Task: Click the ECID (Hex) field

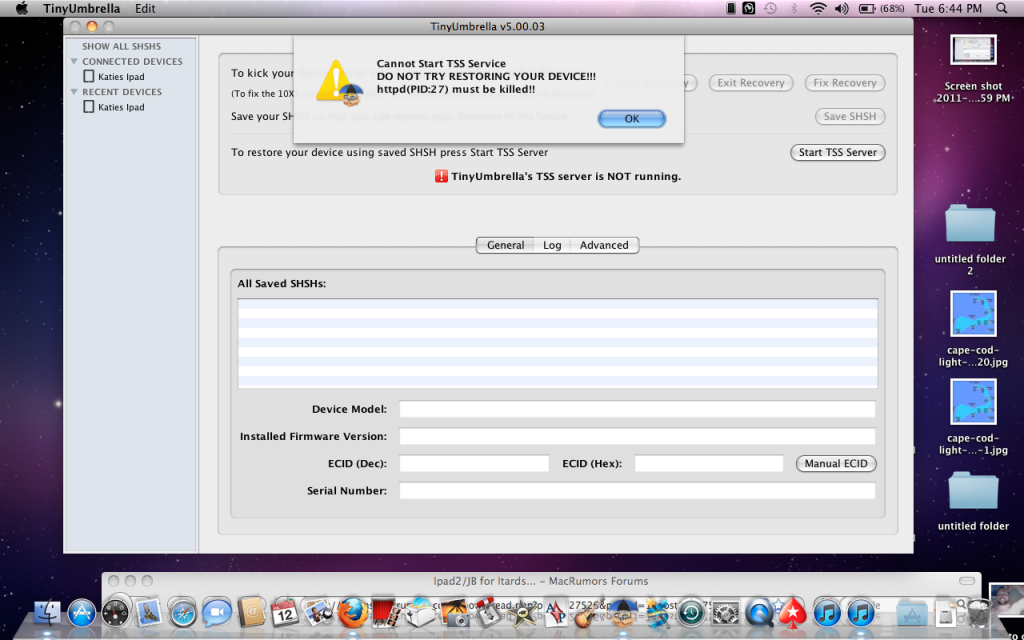Action: click(709, 464)
